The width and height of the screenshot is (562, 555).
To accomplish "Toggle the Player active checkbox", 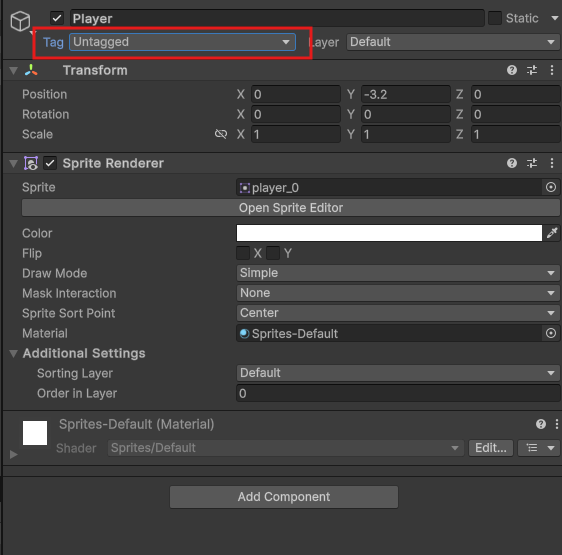I will coord(57,18).
